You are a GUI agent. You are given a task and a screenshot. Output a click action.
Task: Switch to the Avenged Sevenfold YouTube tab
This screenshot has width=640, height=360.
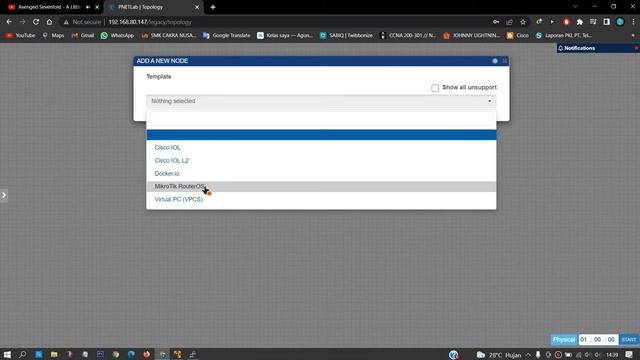pyautogui.click(x=49, y=7)
